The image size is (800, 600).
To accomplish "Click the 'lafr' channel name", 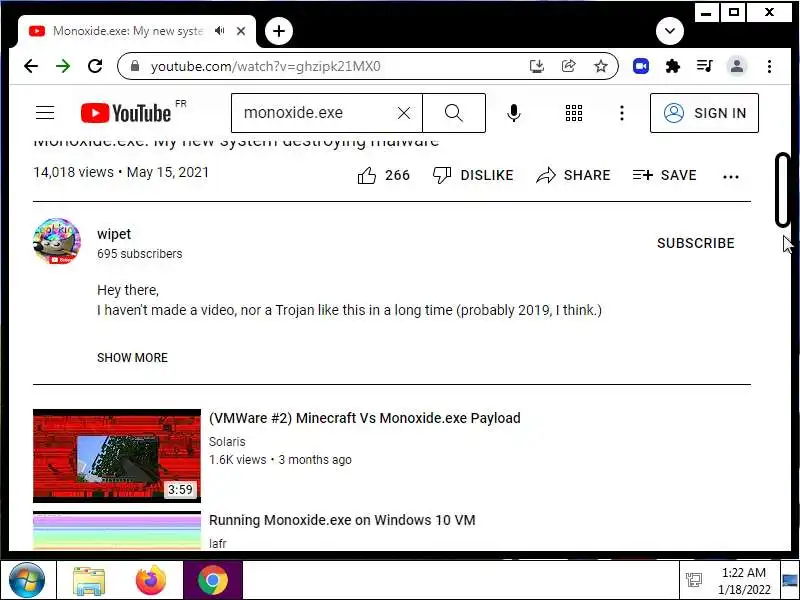I will (x=217, y=543).
